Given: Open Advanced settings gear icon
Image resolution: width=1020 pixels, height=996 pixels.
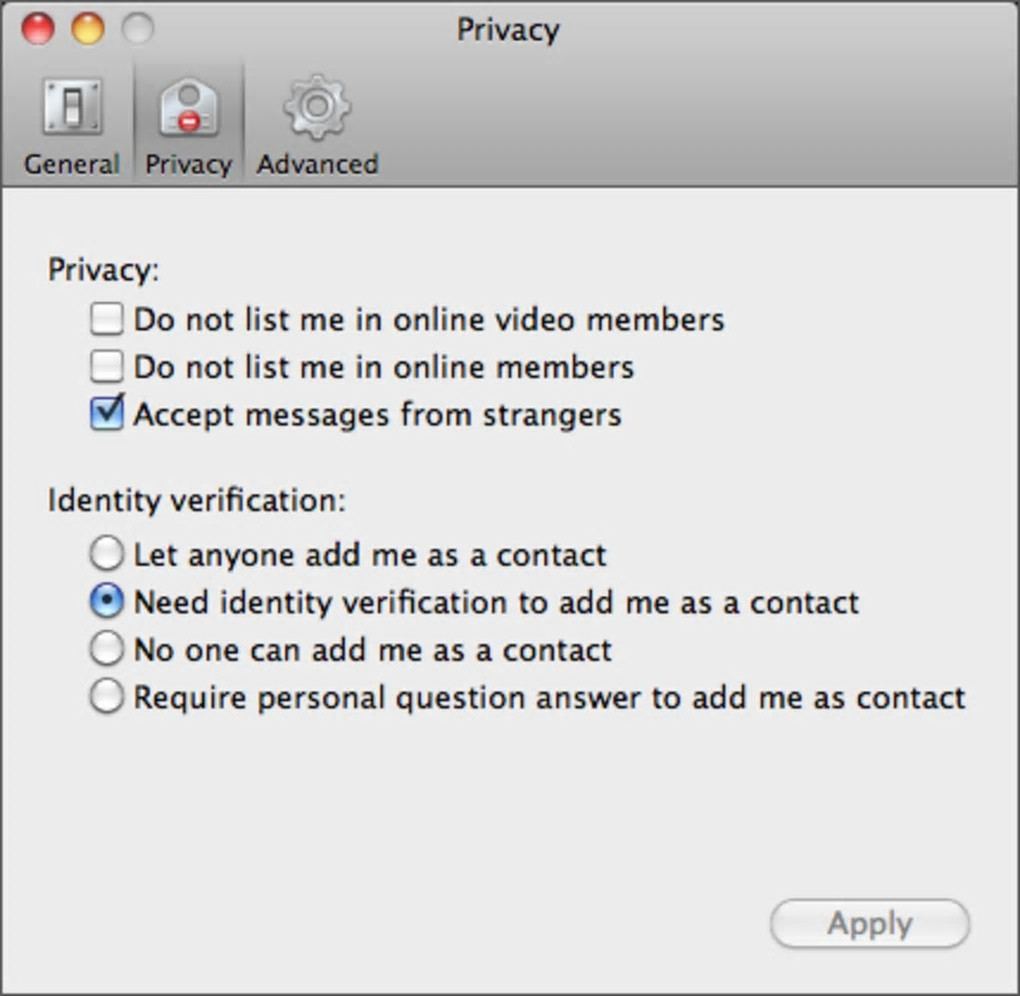Looking at the screenshot, I should pos(317,107).
